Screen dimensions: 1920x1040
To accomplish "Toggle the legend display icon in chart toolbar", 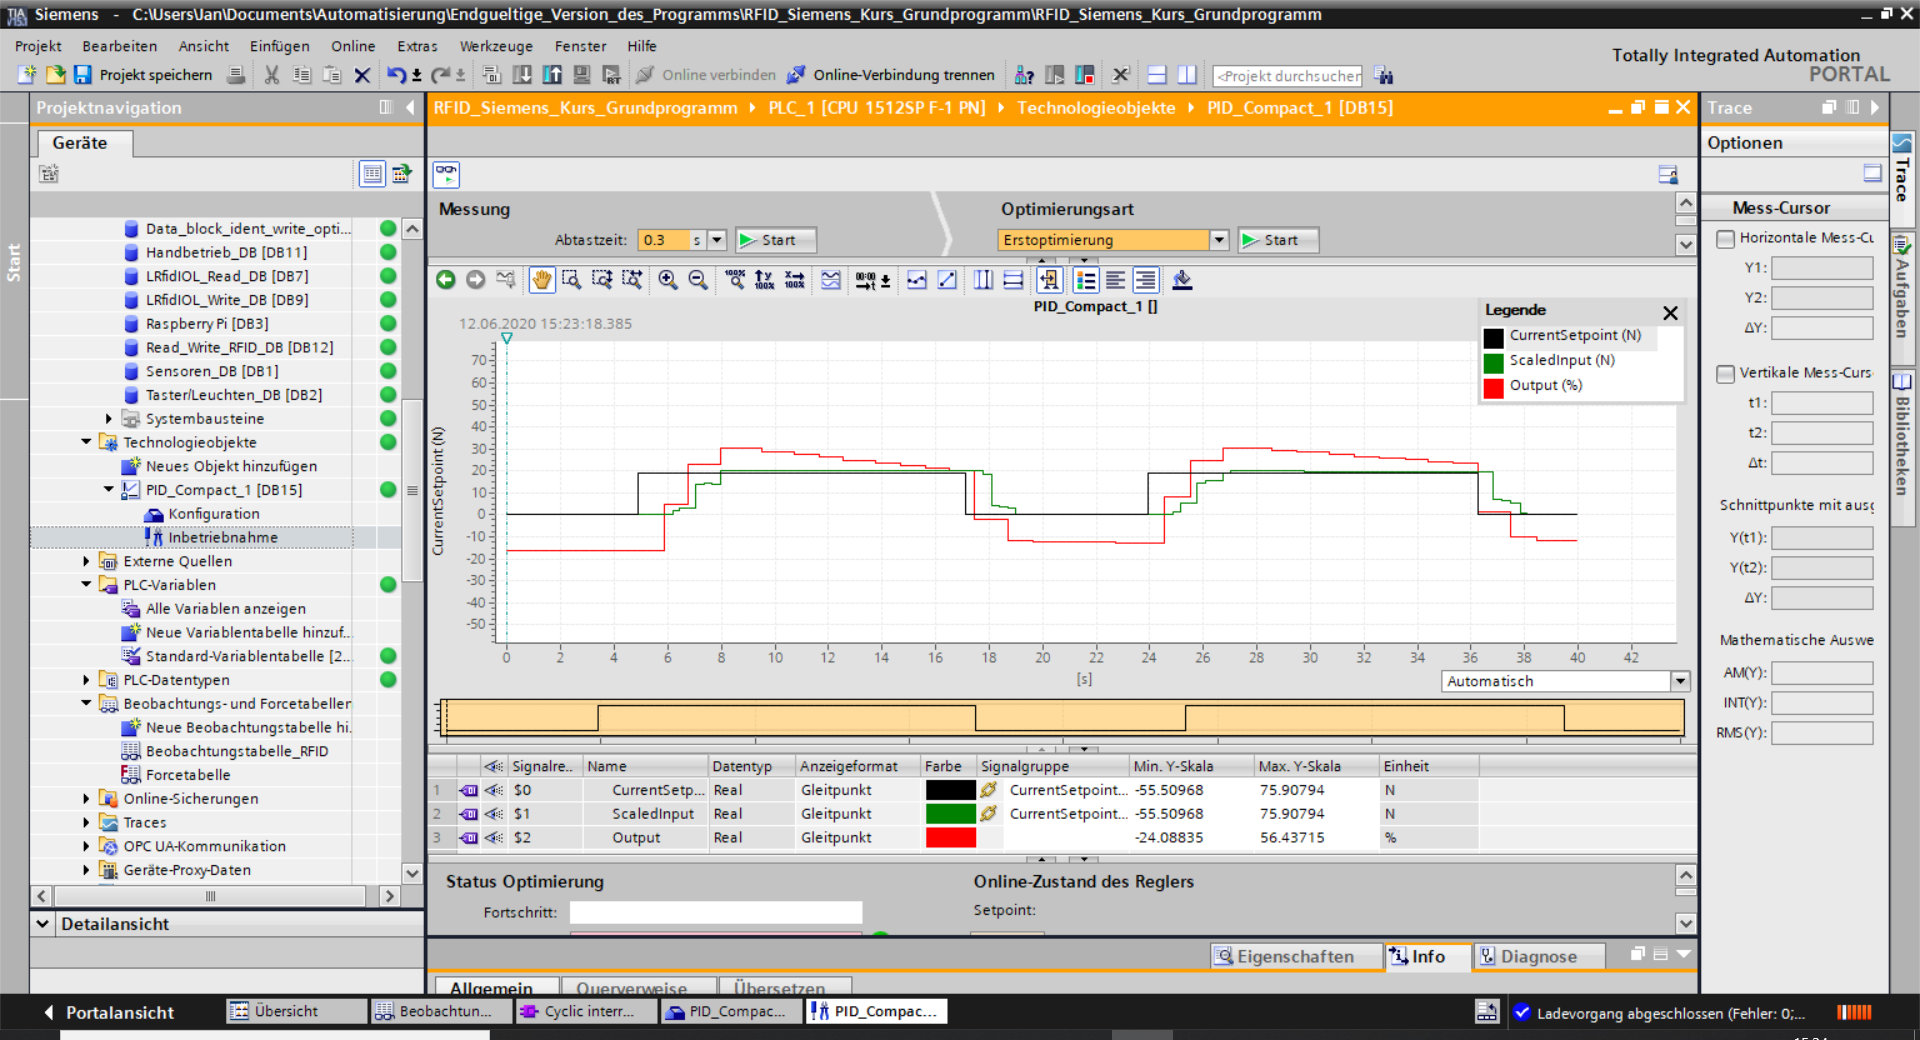I will click(1085, 280).
